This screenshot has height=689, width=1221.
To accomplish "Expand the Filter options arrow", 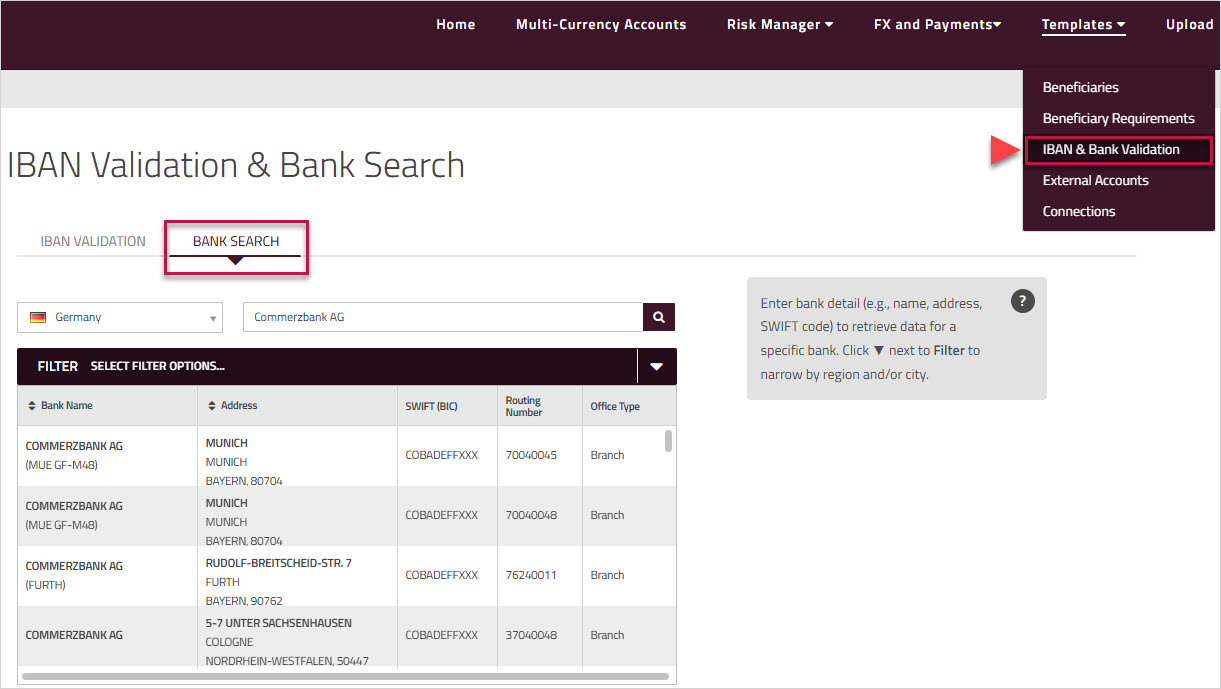I will pyautogui.click(x=656, y=366).
